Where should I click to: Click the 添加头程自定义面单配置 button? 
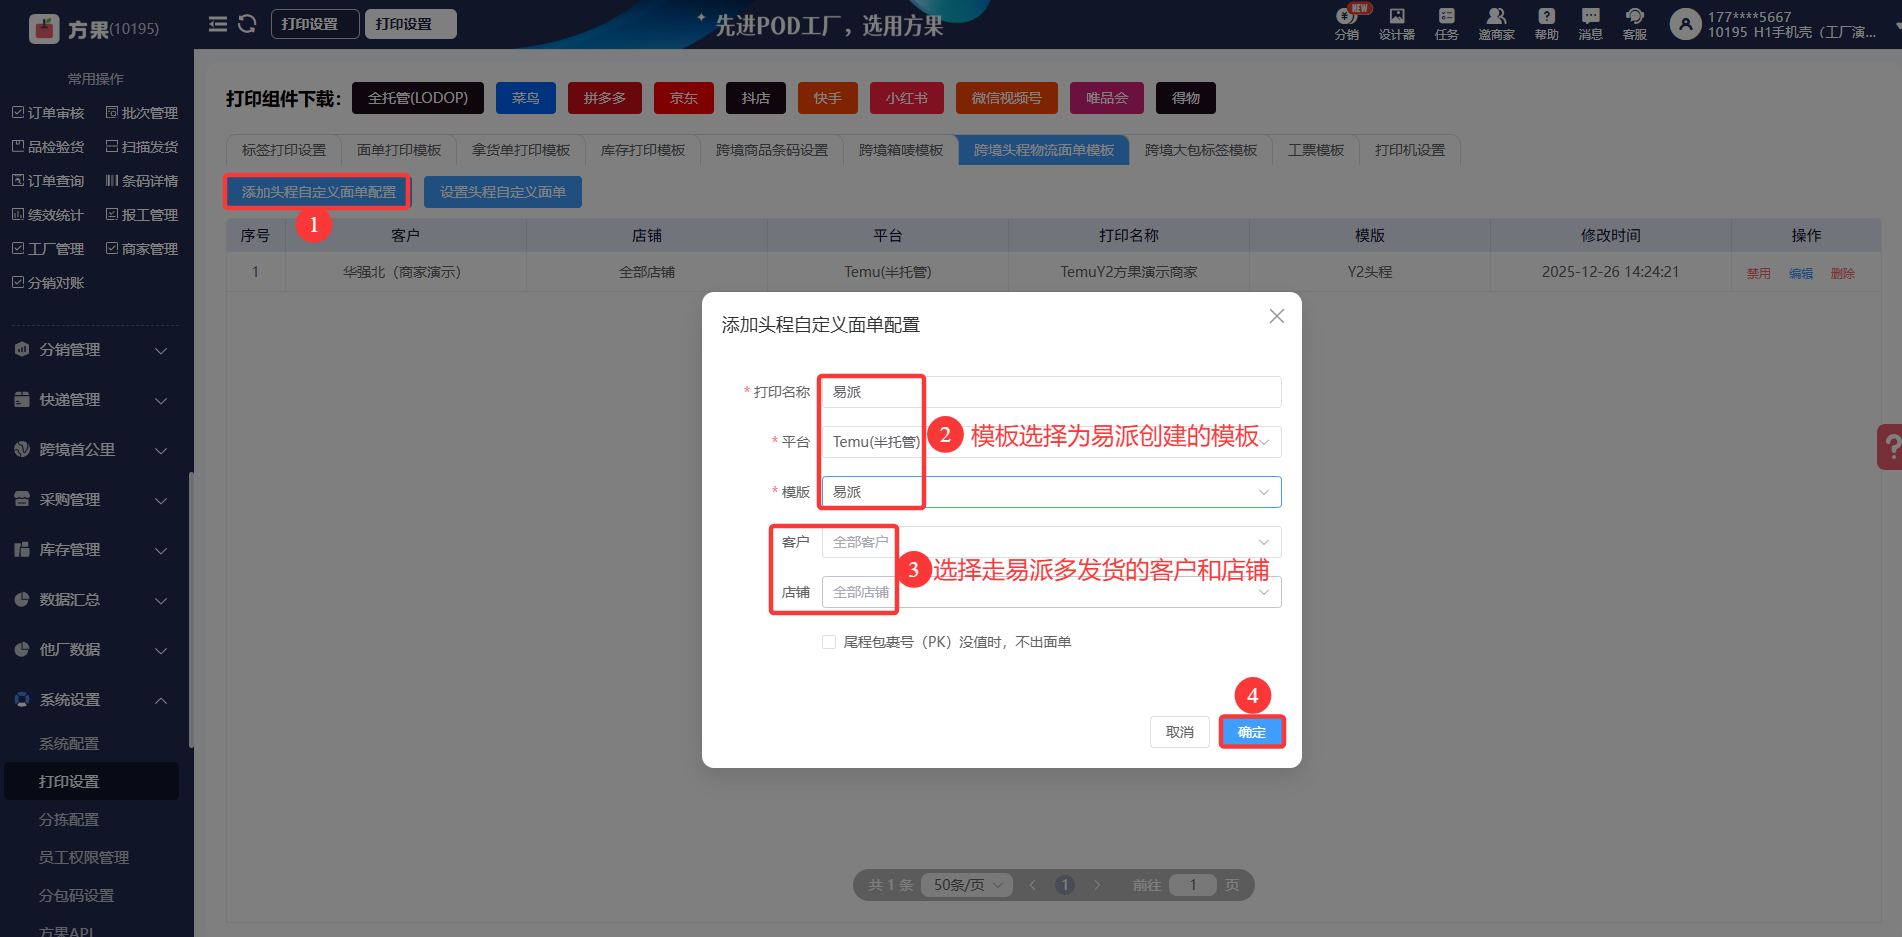[318, 192]
